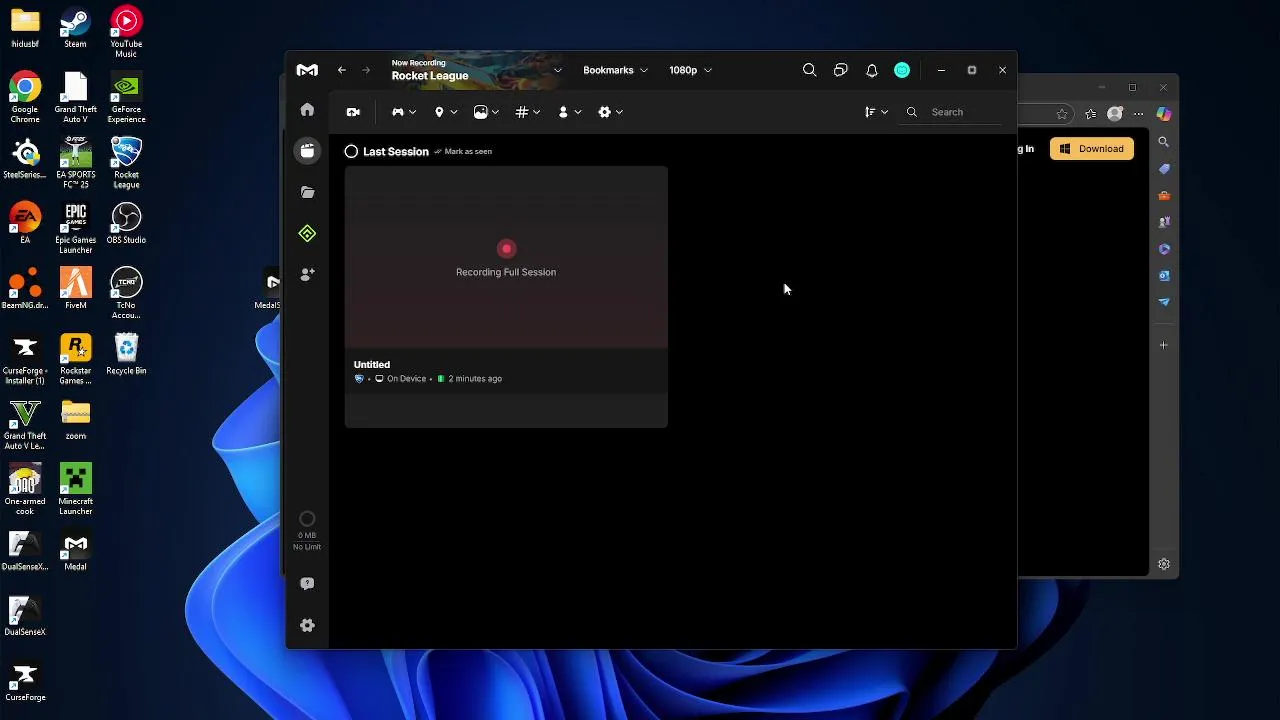Select the Last Session circle checkbox
The height and width of the screenshot is (720, 1280).
tap(351, 152)
